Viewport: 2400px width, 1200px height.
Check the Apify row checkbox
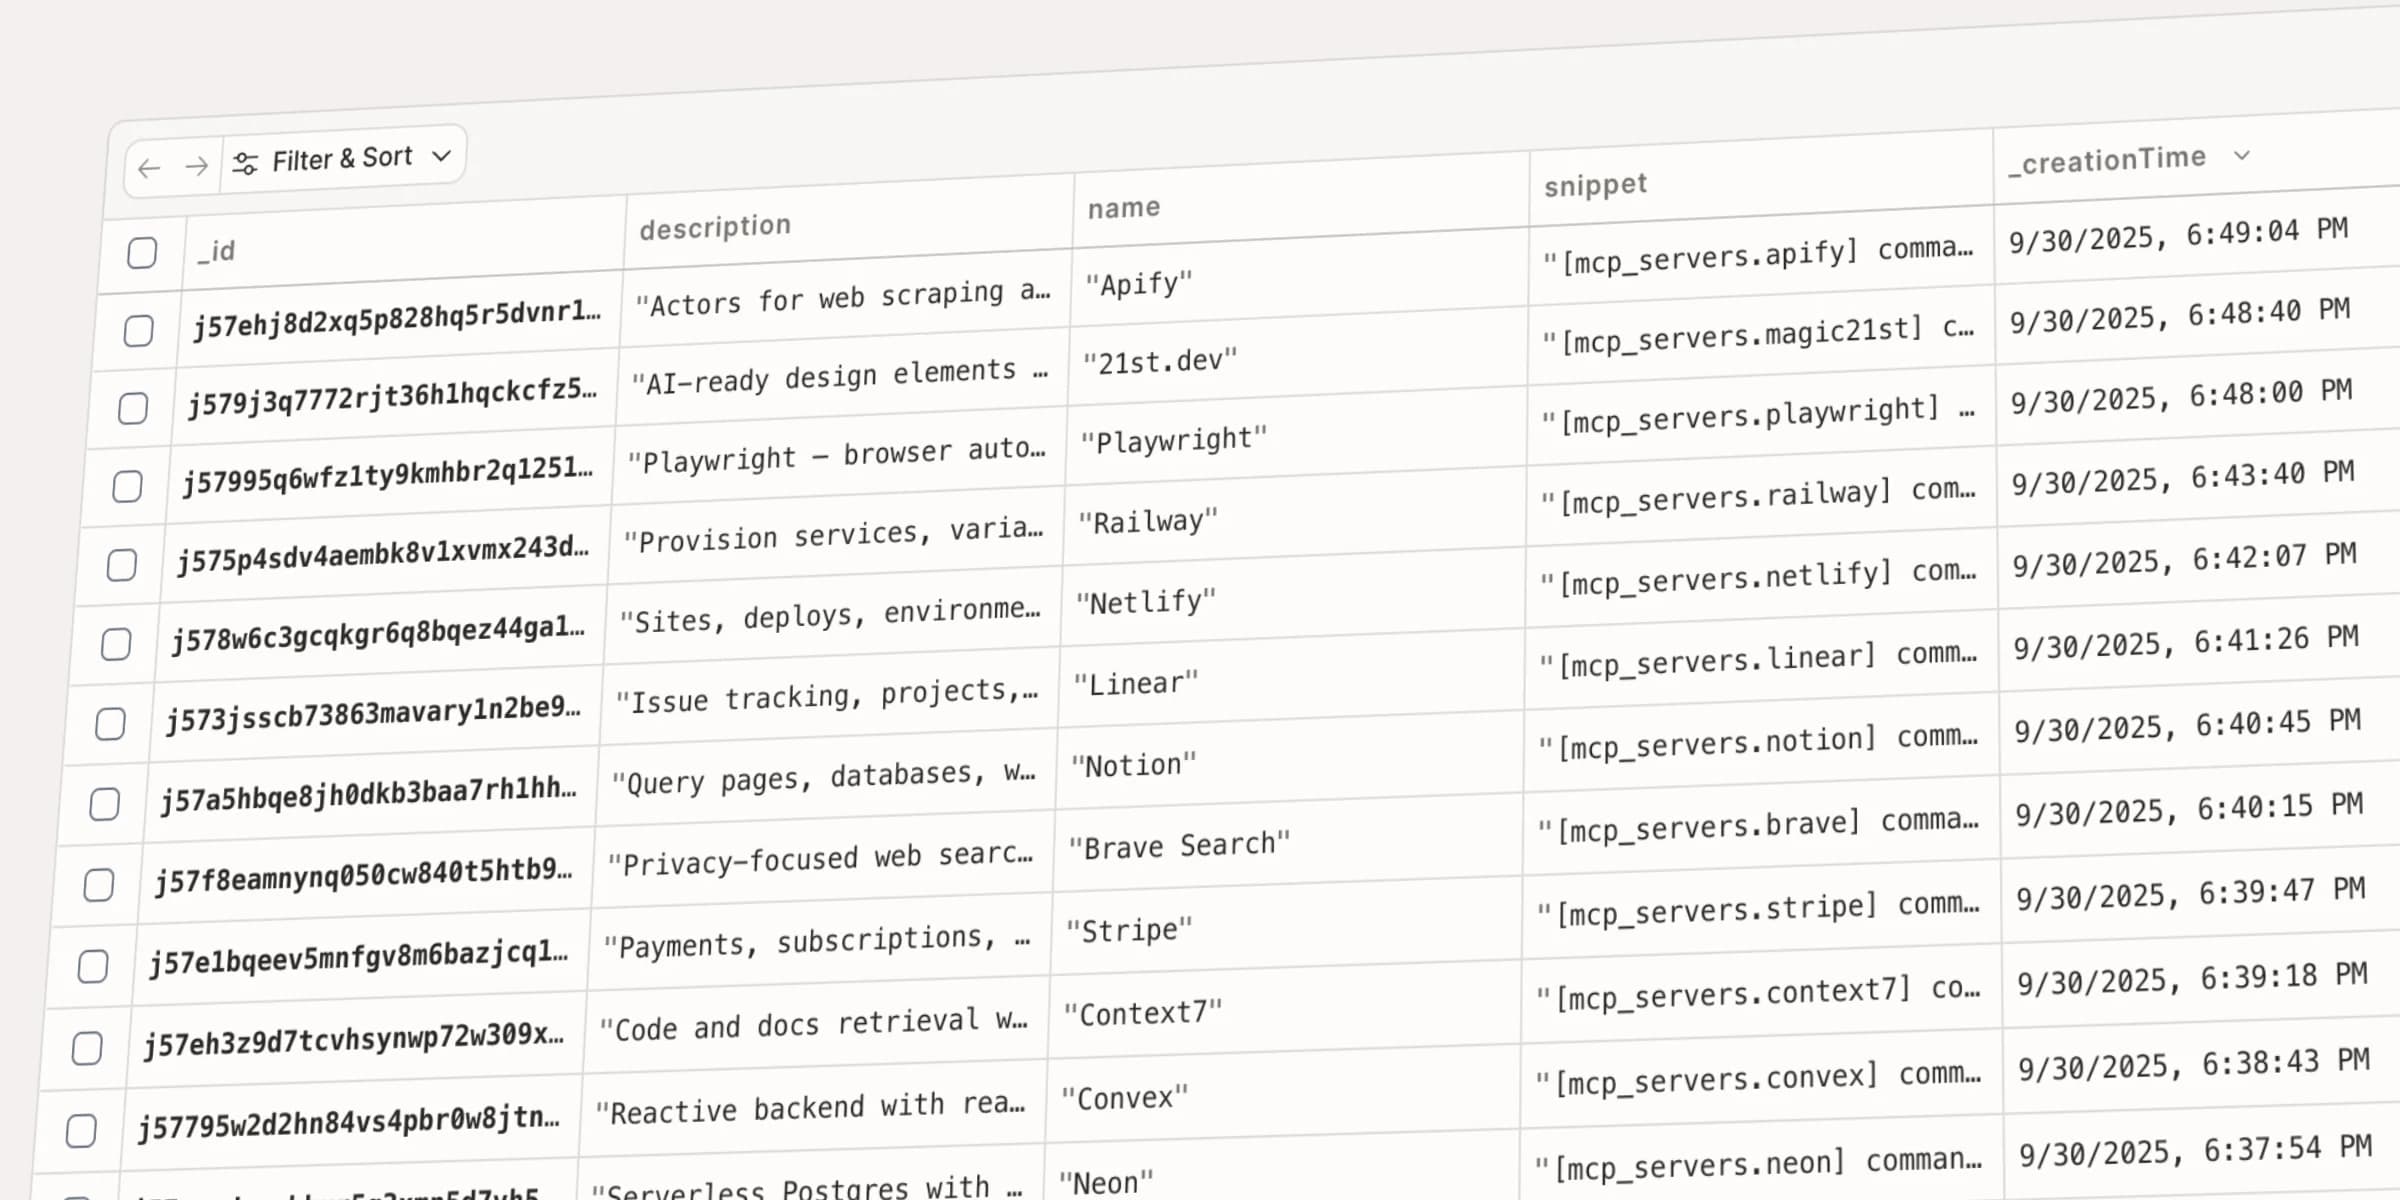click(x=138, y=331)
